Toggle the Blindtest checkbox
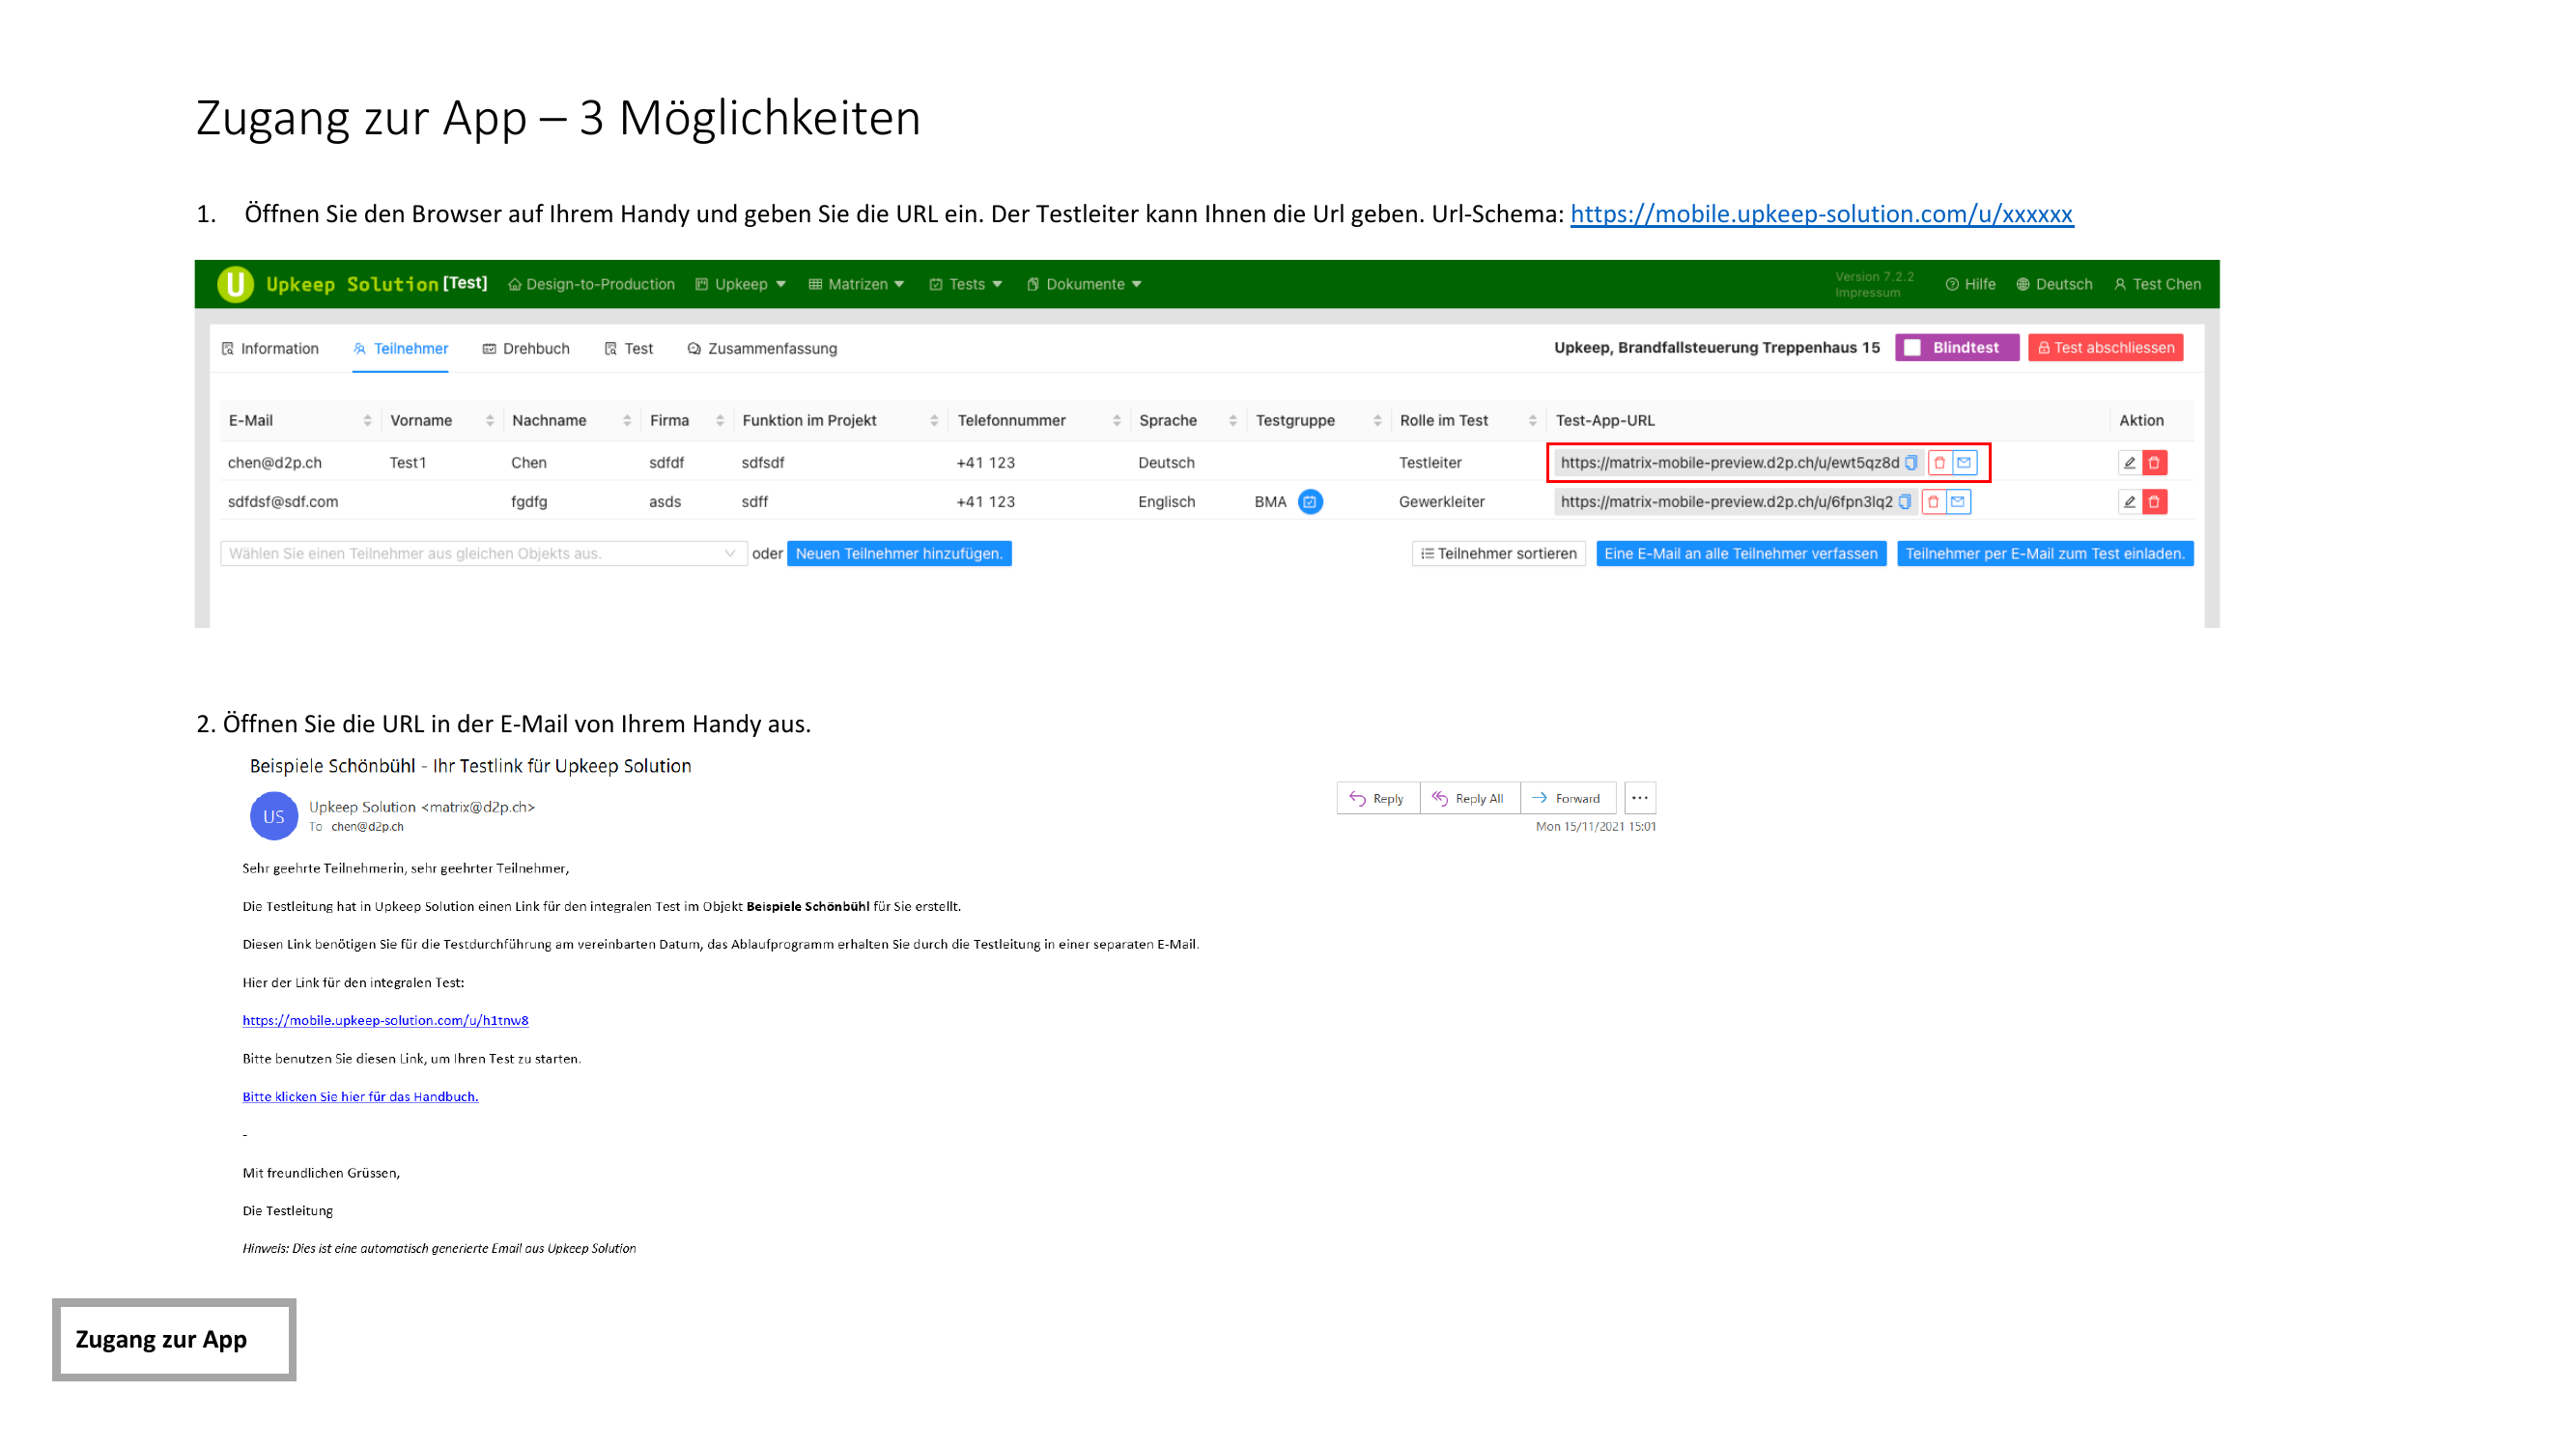Viewport: 2576px width, 1449px height. point(1912,347)
